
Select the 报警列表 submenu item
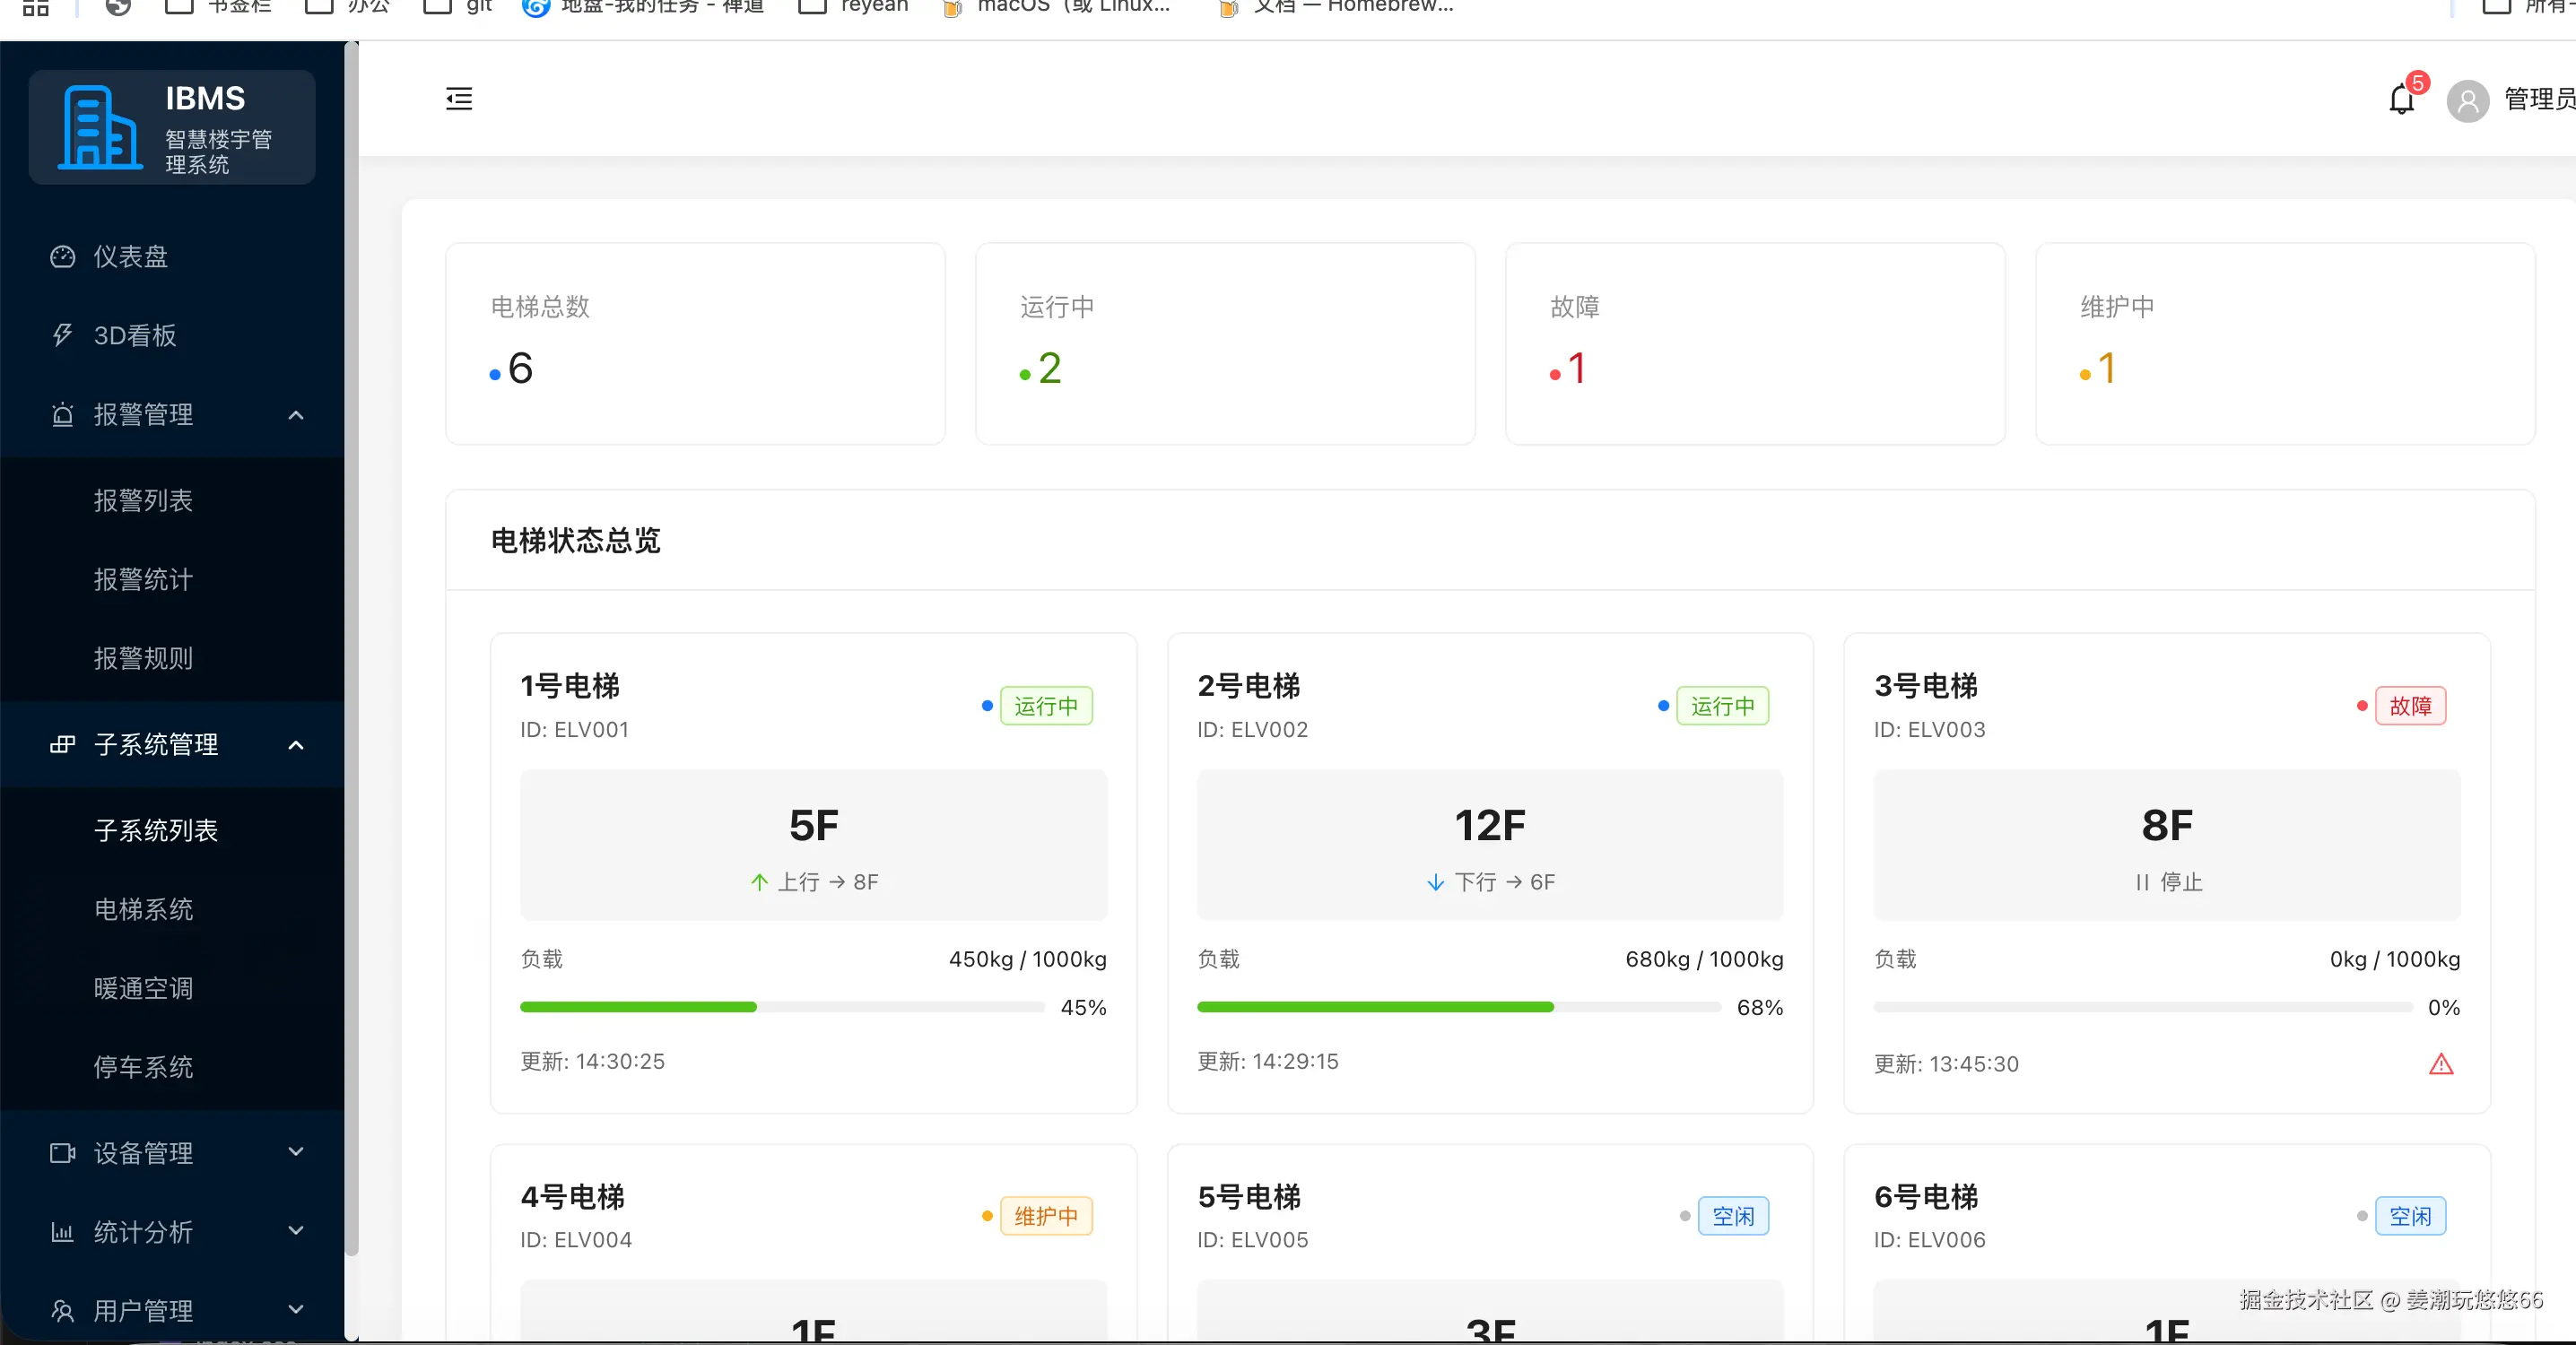click(x=143, y=500)
